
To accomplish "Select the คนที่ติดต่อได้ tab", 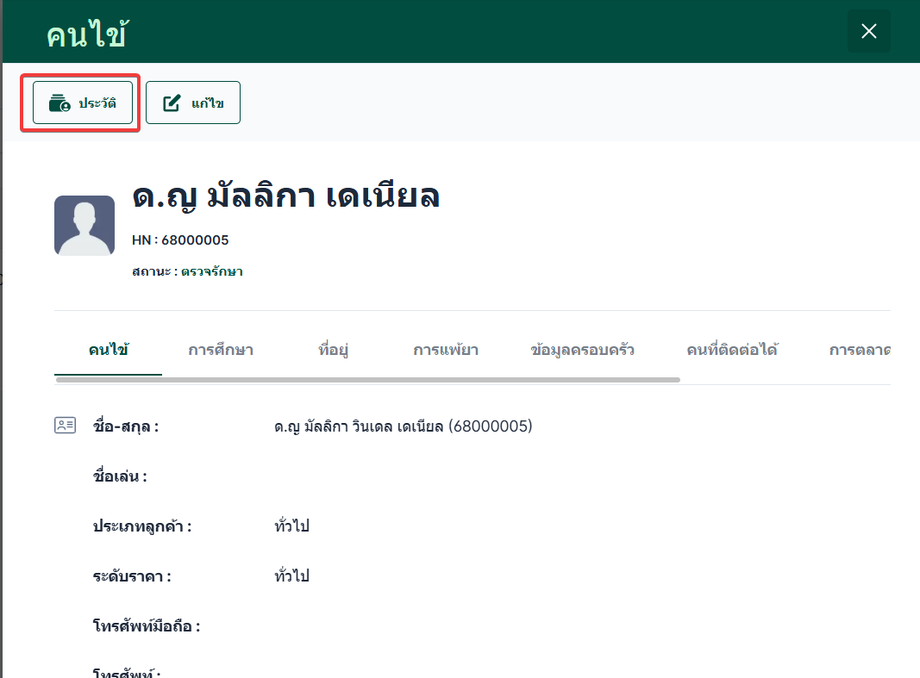I will point(732,350).
